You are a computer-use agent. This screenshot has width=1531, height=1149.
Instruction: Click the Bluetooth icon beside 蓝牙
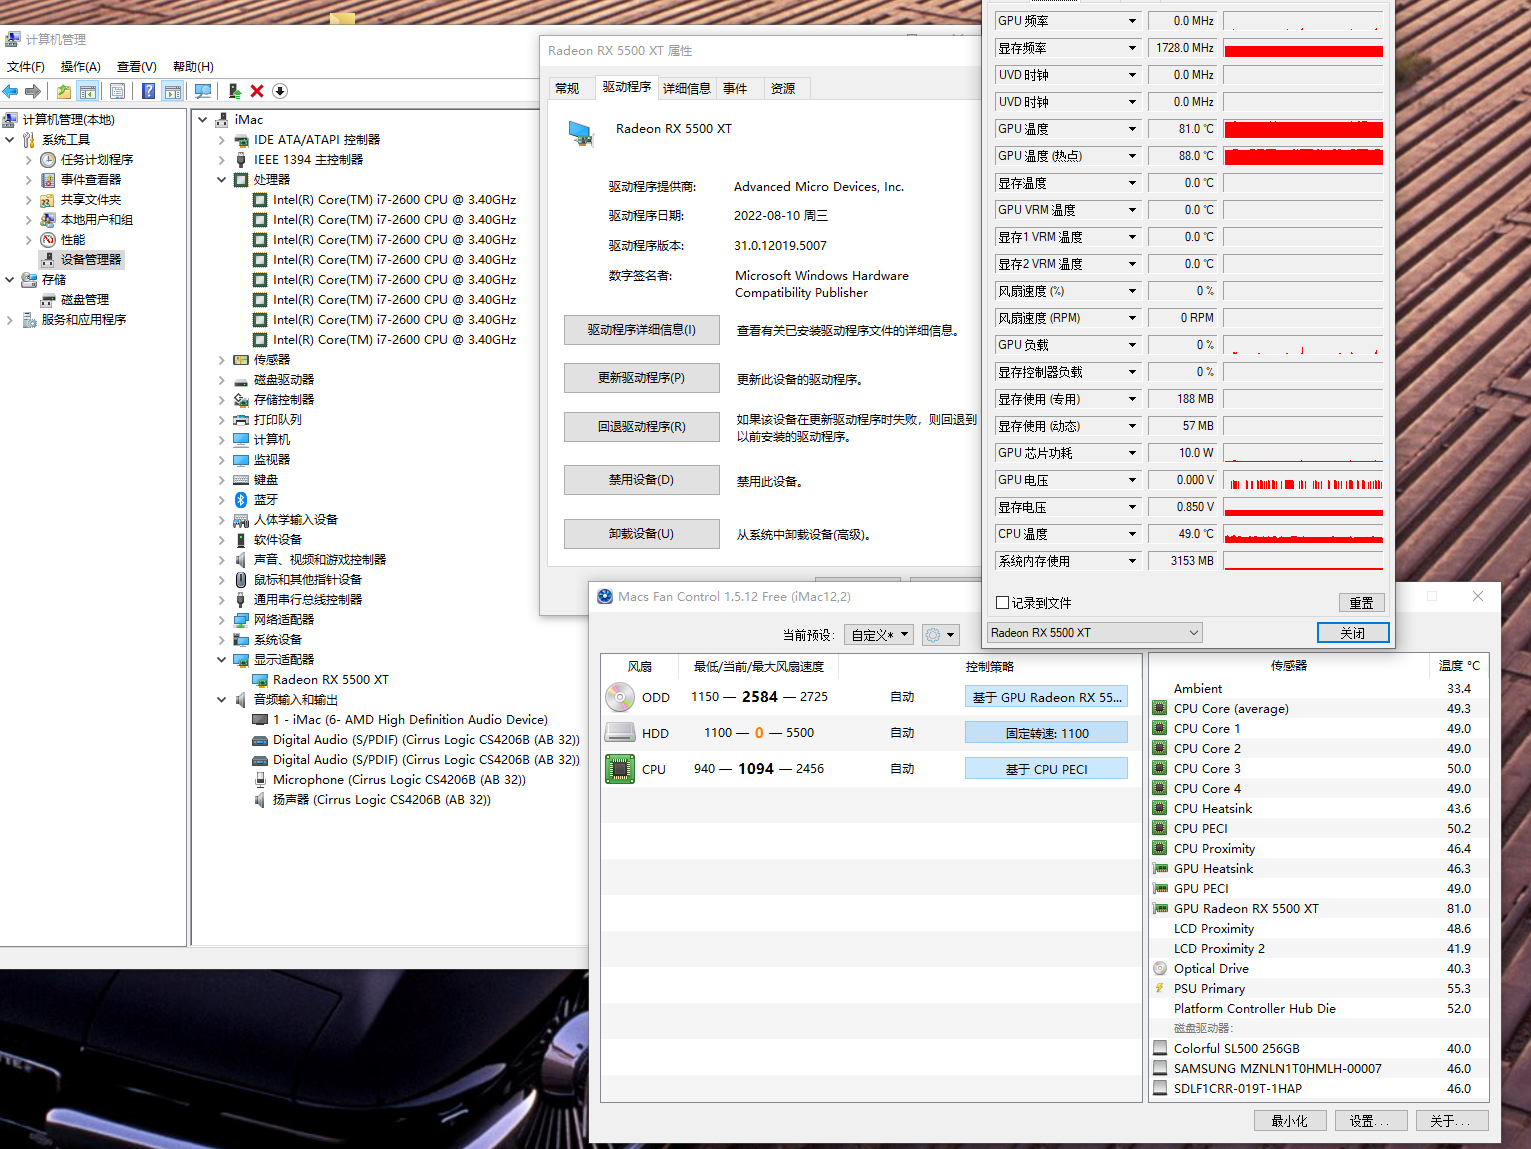point(241,500)
